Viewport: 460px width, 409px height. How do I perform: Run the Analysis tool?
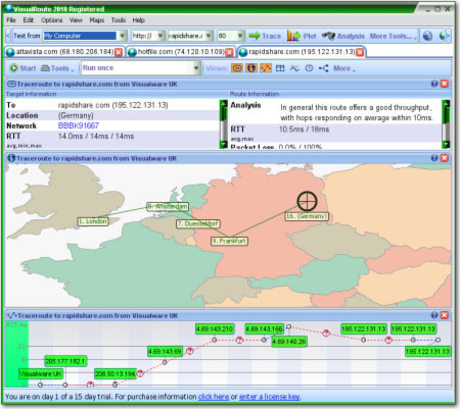343,36
